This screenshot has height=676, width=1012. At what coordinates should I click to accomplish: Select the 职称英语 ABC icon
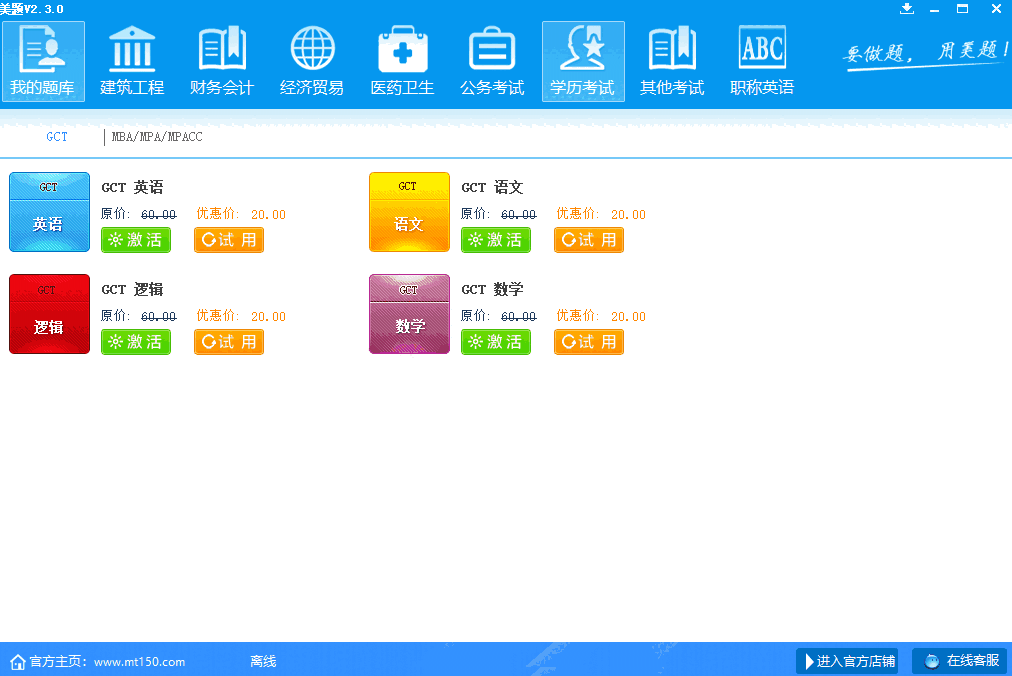tap(762, 61)
